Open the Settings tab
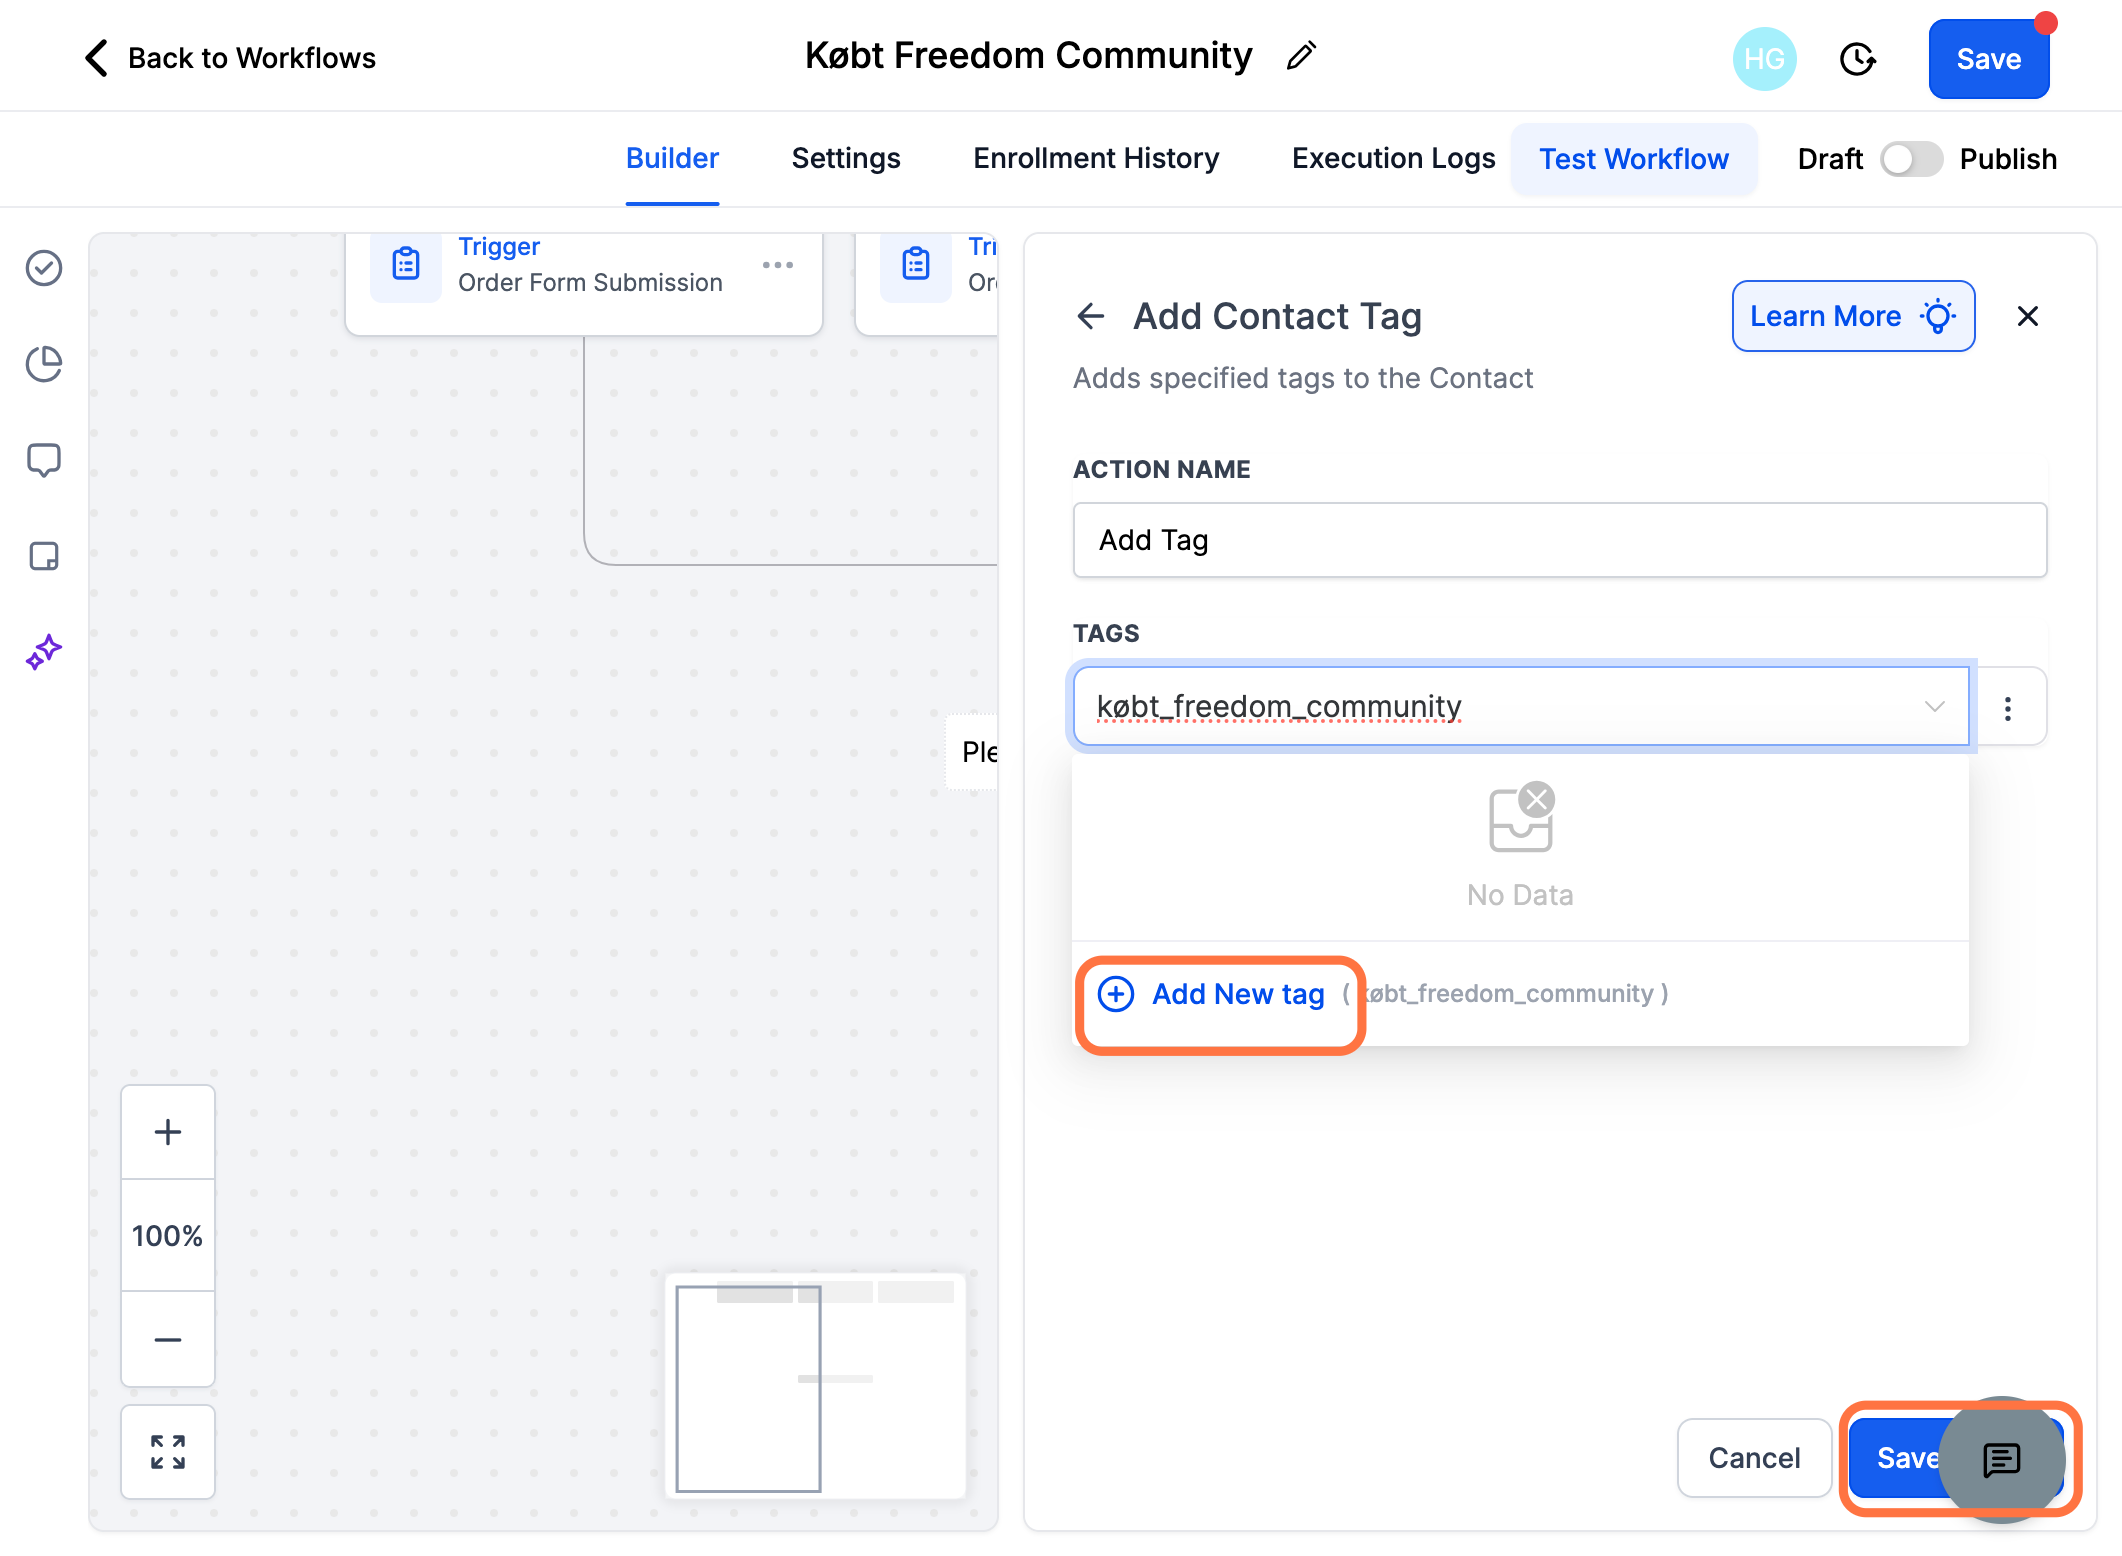 tap(846, 158)
